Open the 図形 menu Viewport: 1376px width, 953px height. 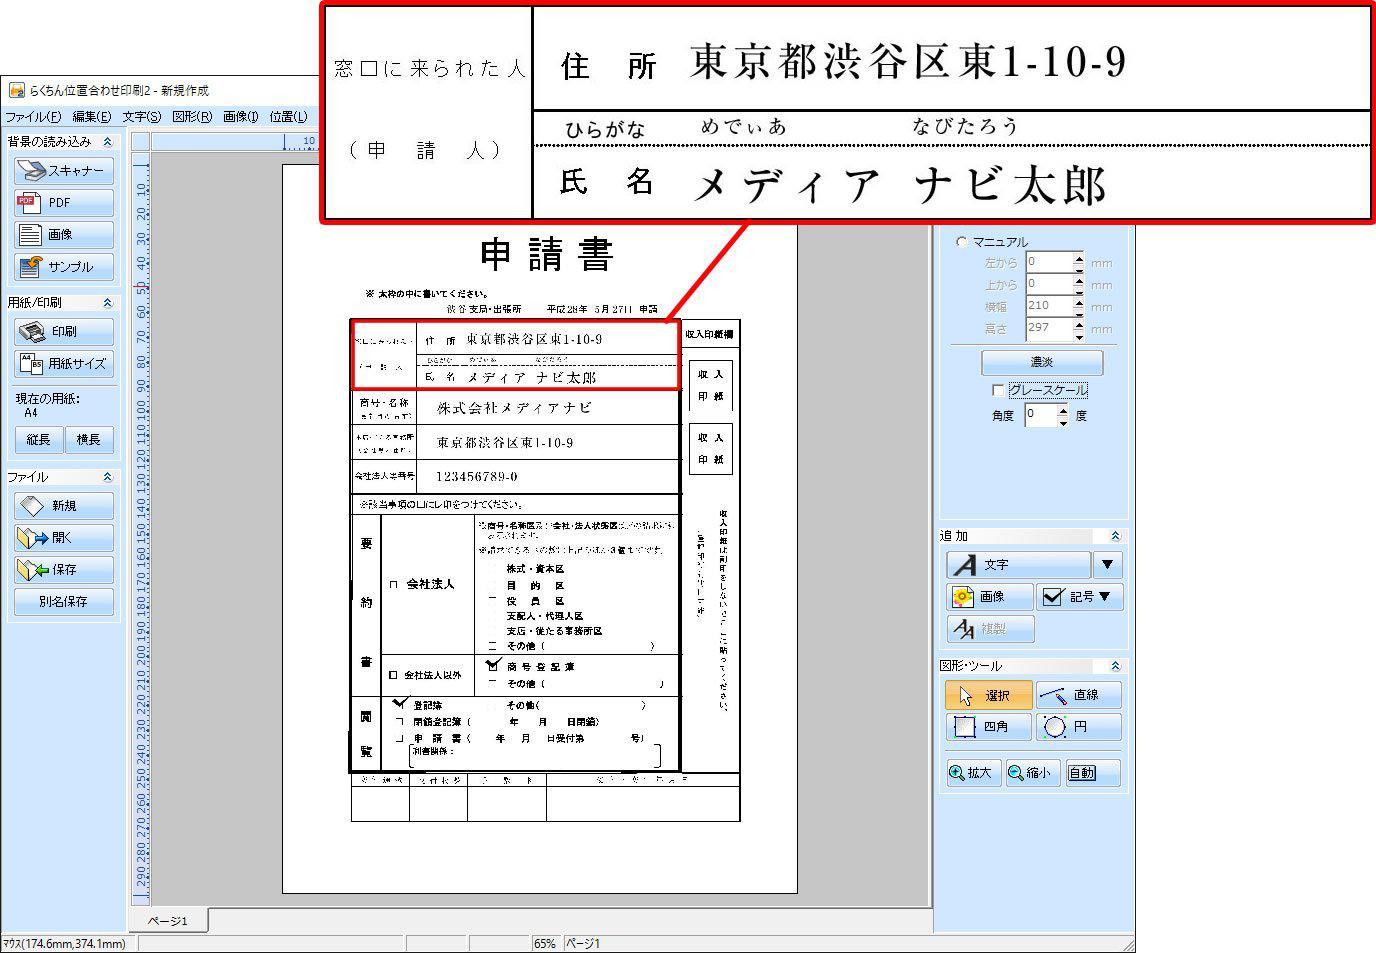click(x=190, y=116)
